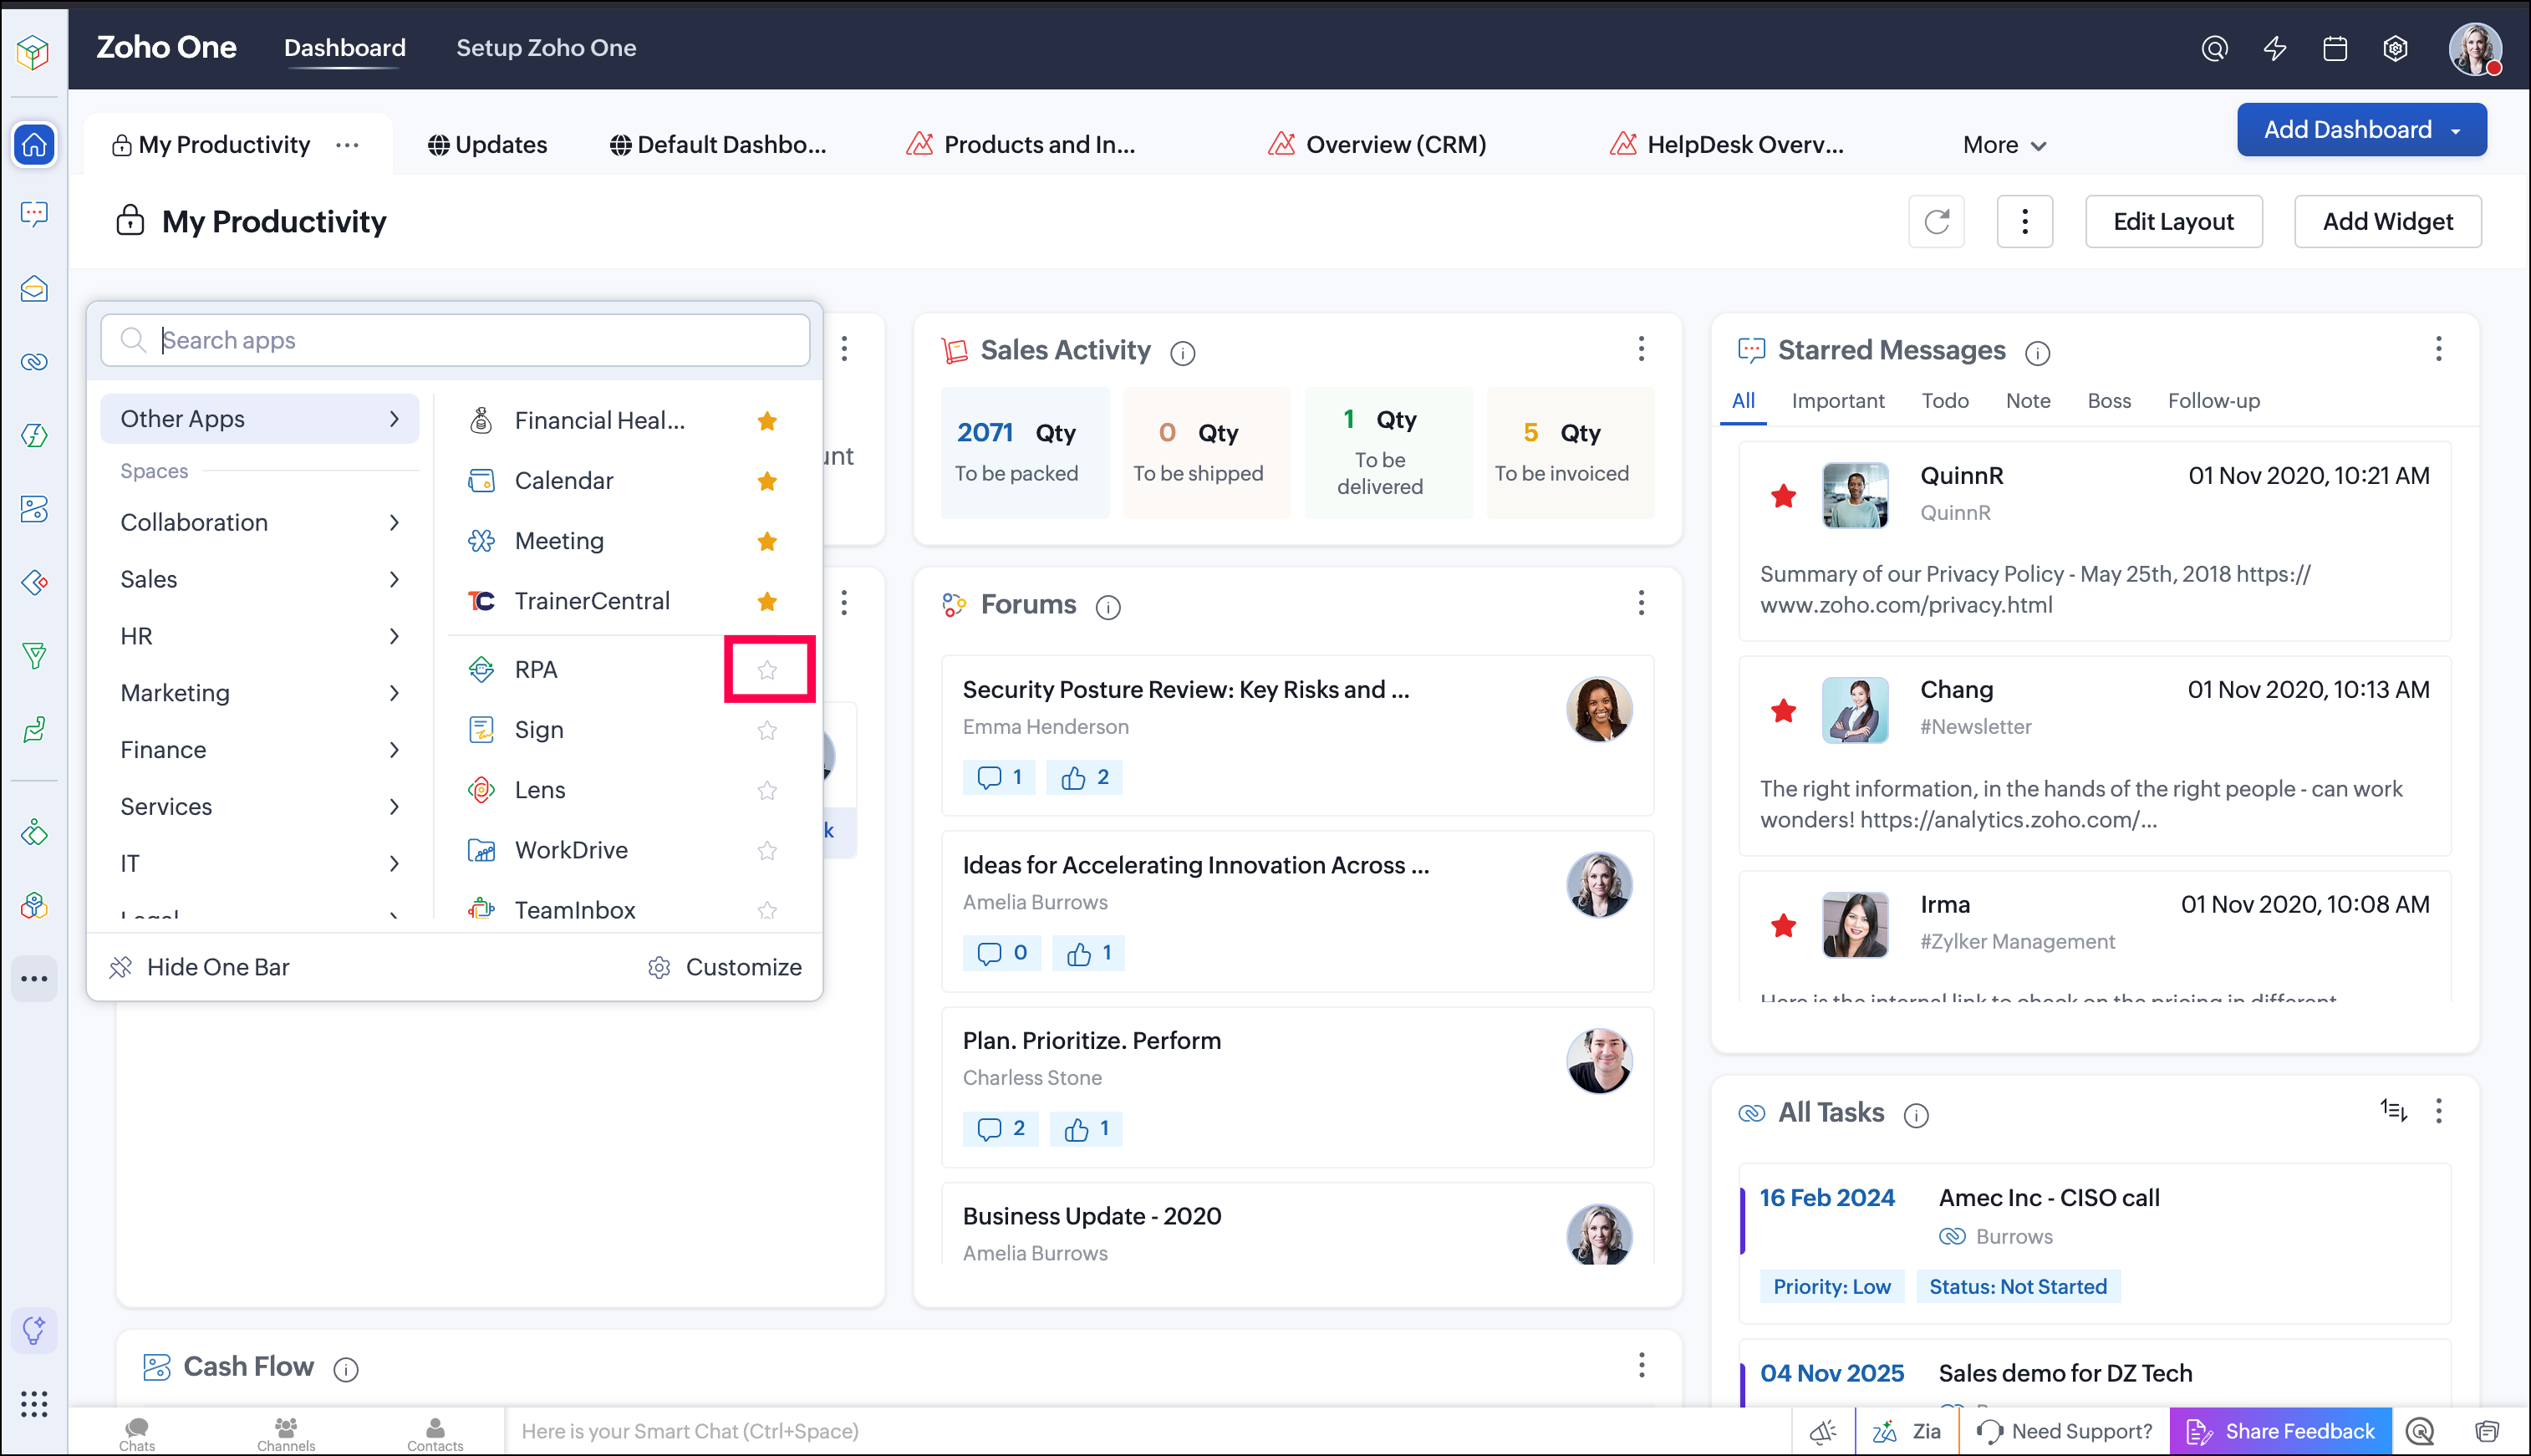Star the Sign app as favorite
The image size is (2531, 1456).
(767, 730)
